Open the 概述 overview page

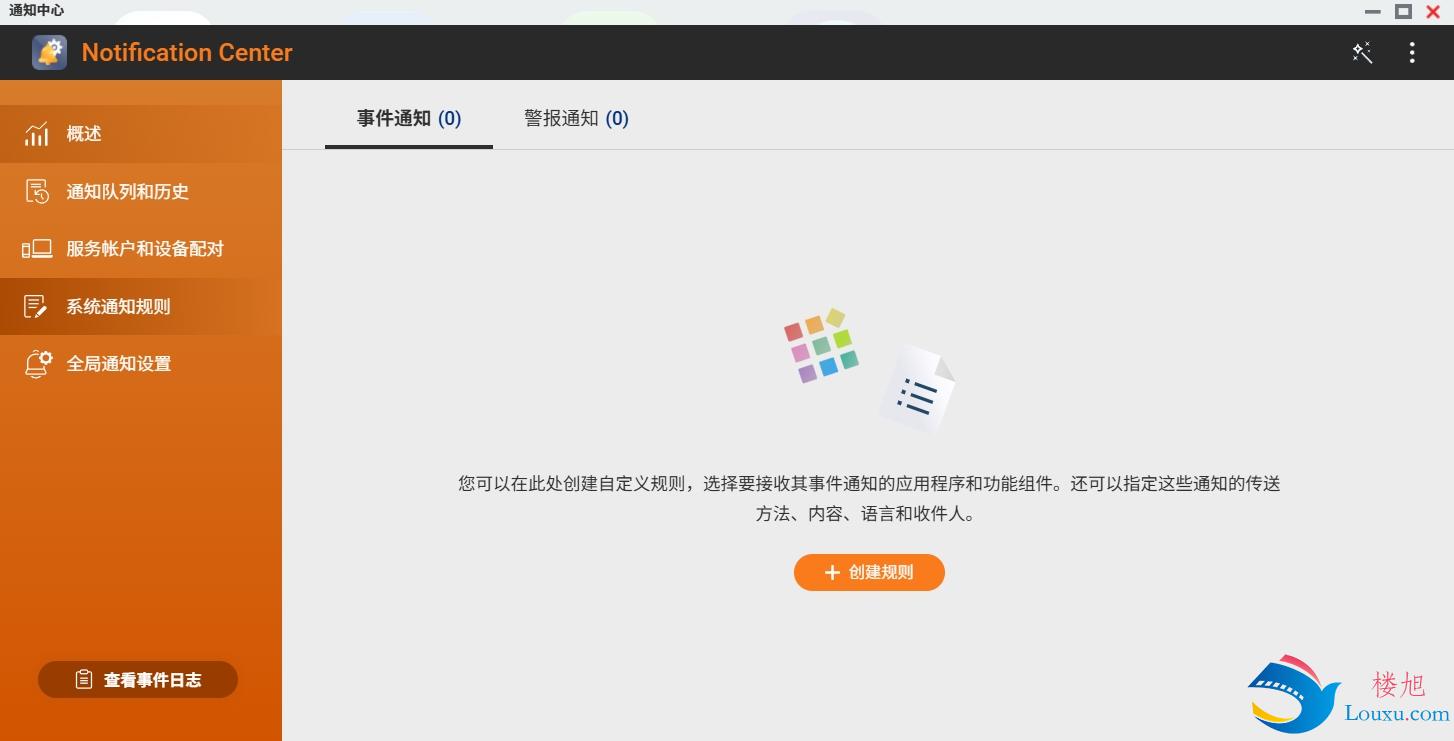click(x=141, y=134)
